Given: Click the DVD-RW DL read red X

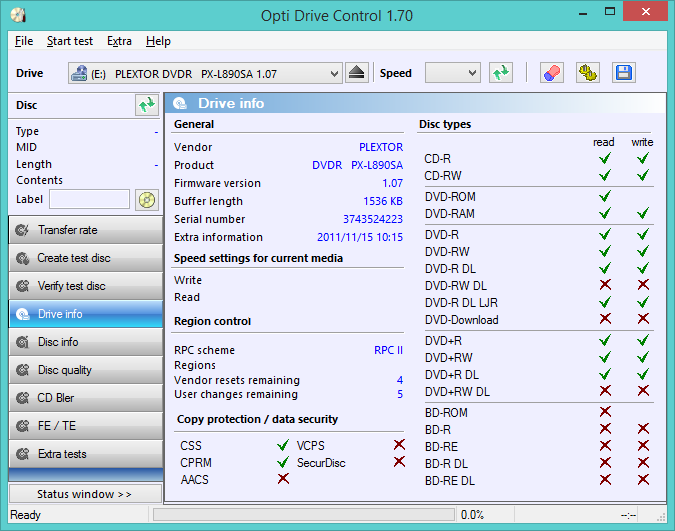Looking at the screenshot, I should point(605,284).
